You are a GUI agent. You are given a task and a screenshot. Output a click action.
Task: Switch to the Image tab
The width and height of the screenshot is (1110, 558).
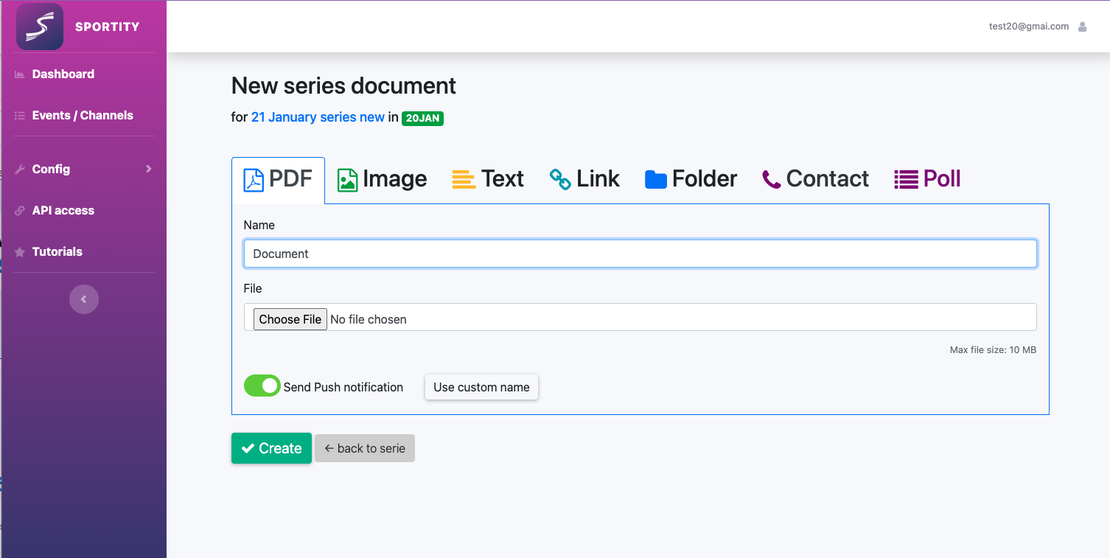coord(382,180)
